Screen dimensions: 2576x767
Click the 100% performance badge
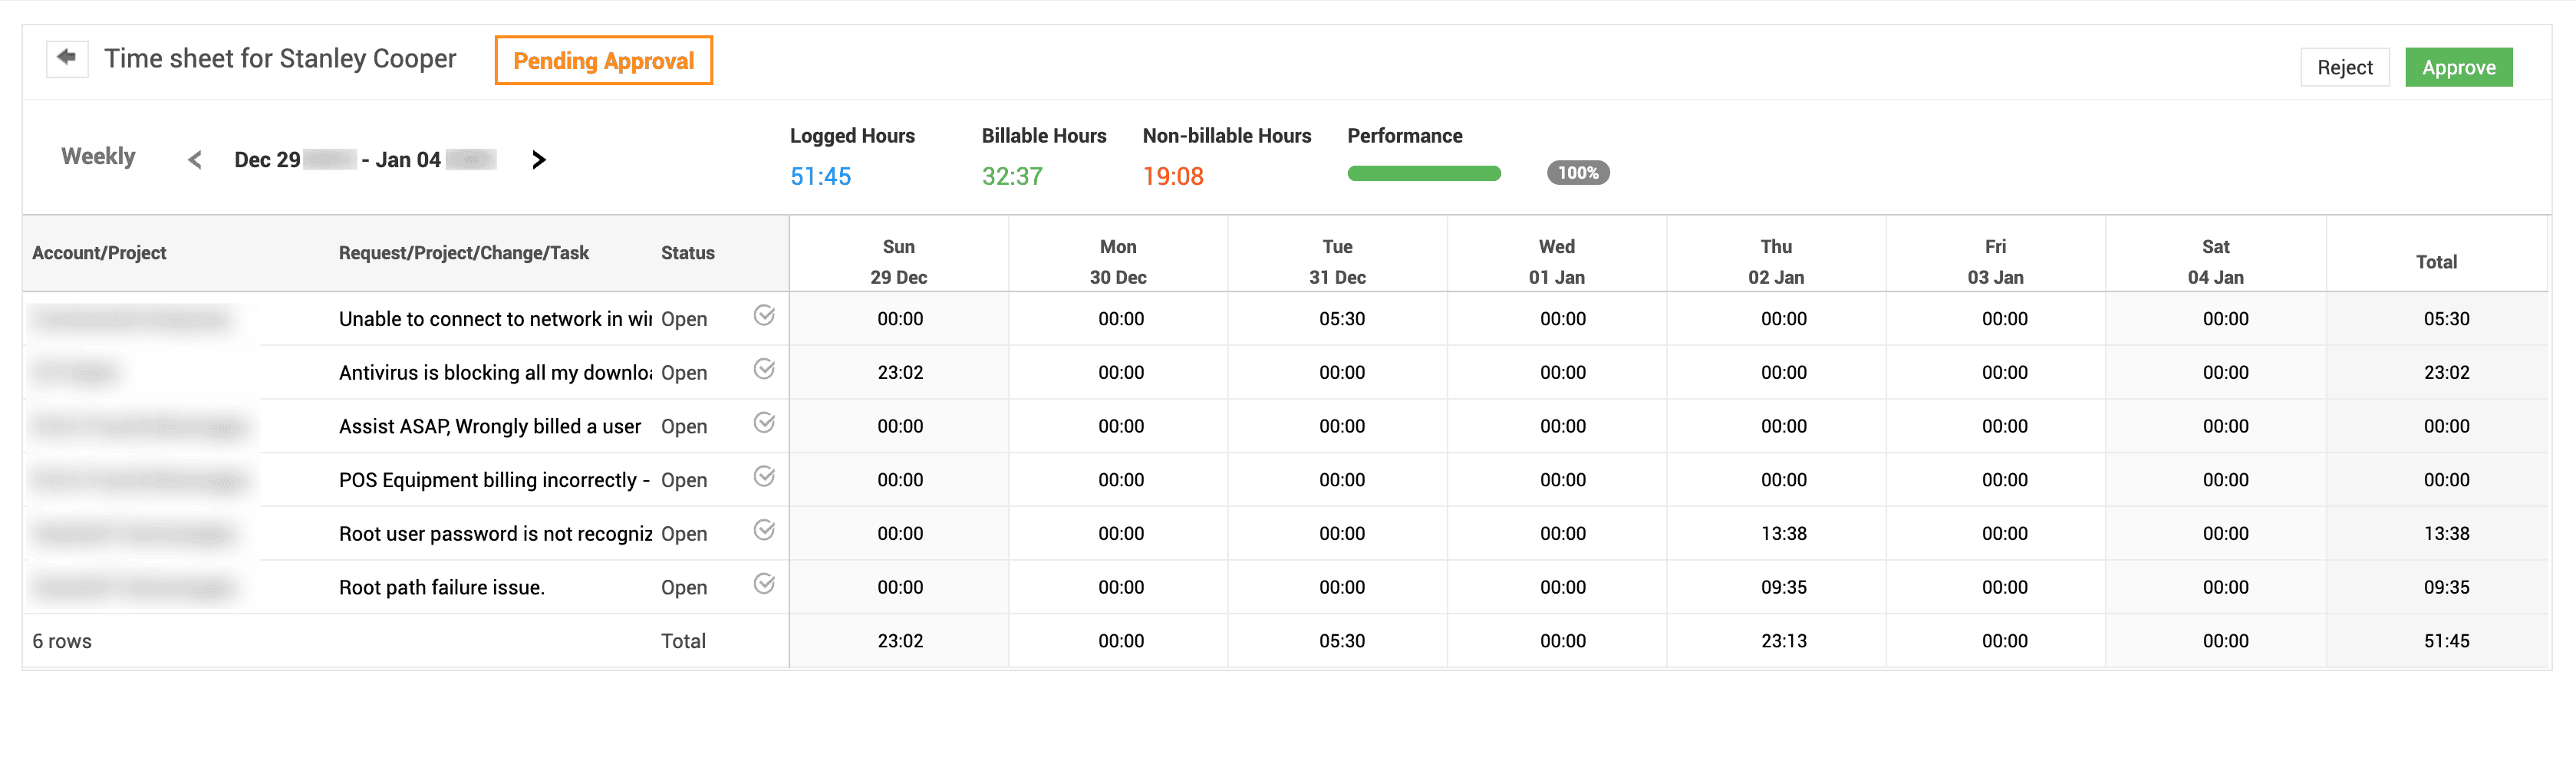coord(1577,172)
